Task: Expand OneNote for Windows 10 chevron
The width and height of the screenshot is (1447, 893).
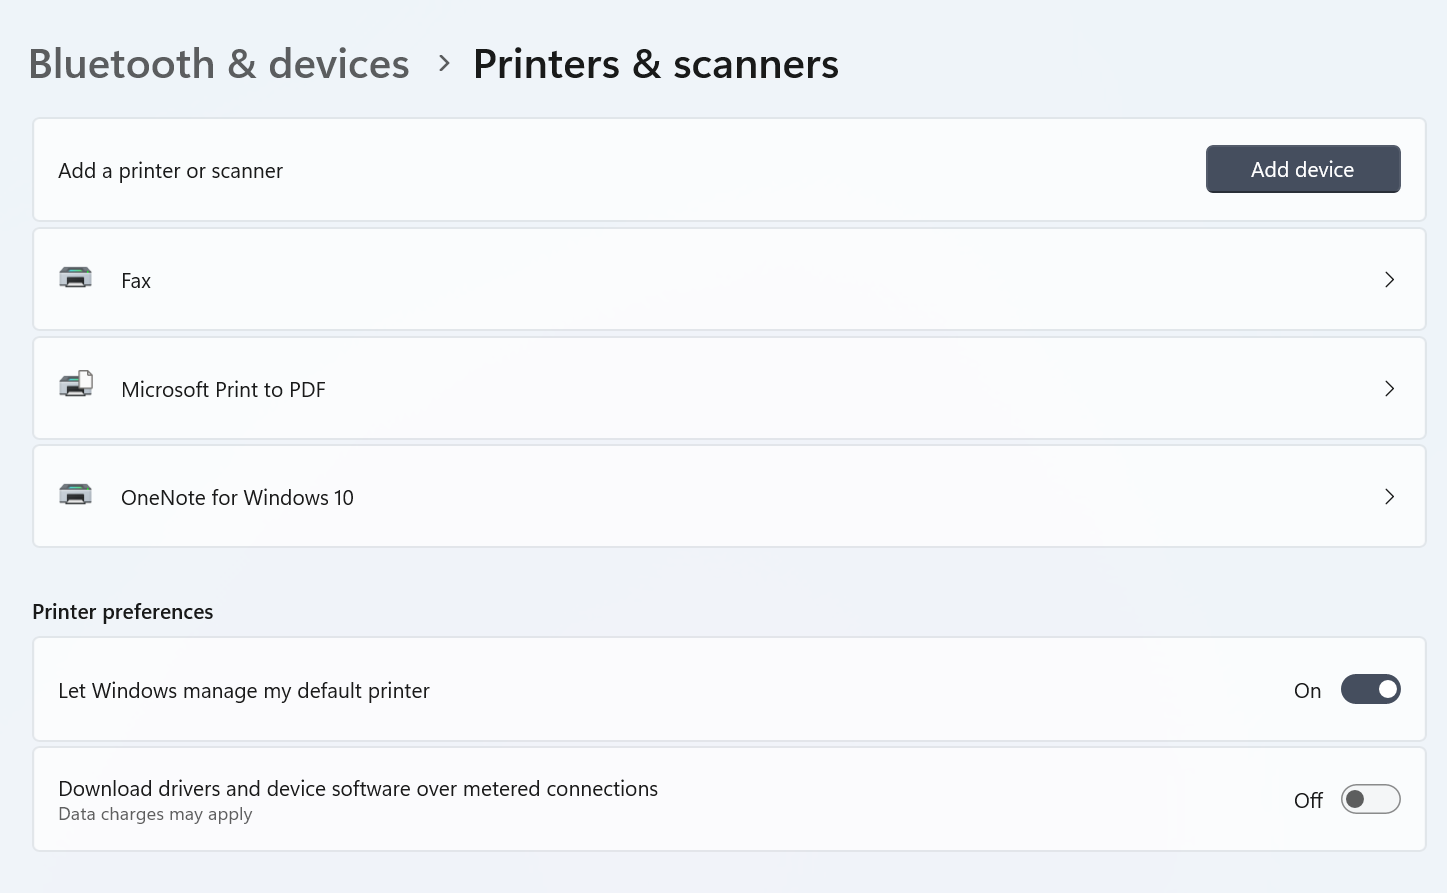Action: [1389, 497]
